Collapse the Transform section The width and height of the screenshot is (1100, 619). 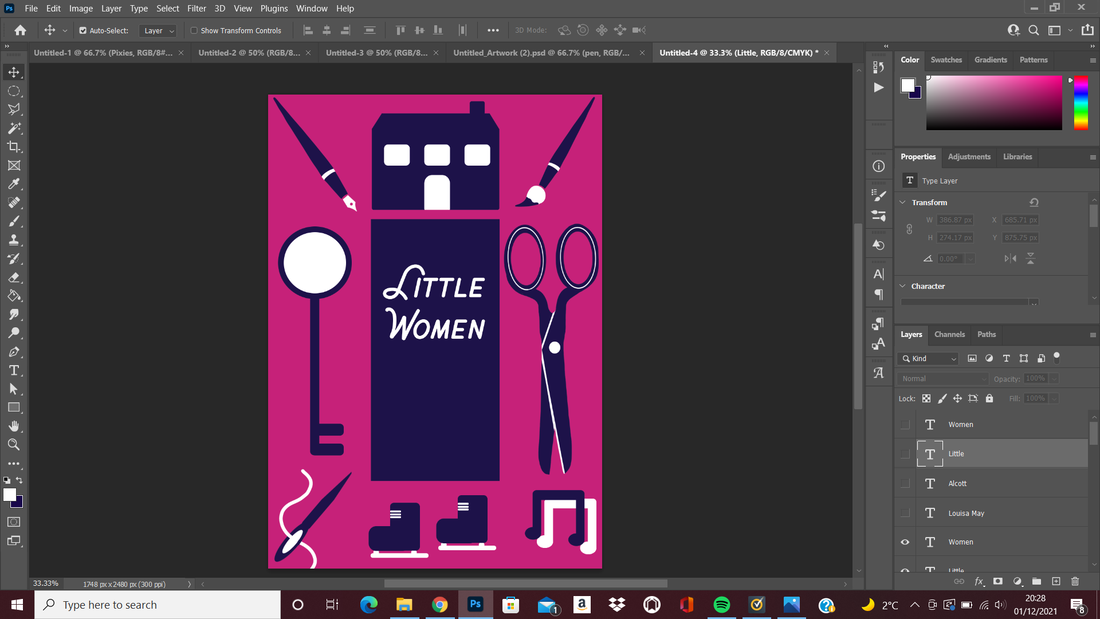[x=903, y=202]
